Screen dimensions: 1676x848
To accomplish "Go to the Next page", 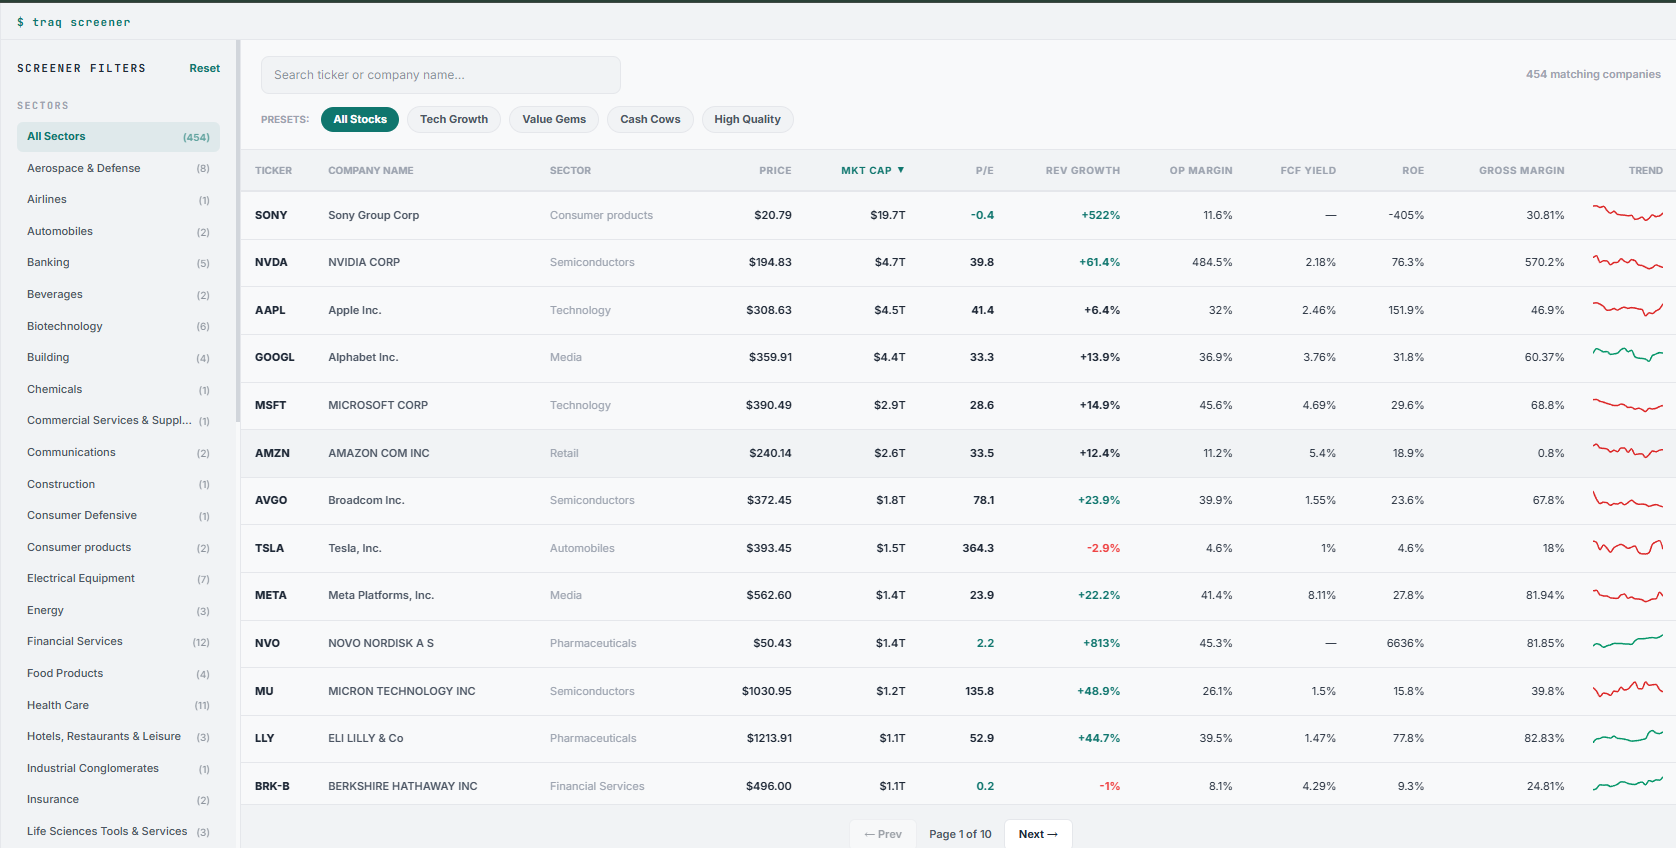I will (1038, 834).
